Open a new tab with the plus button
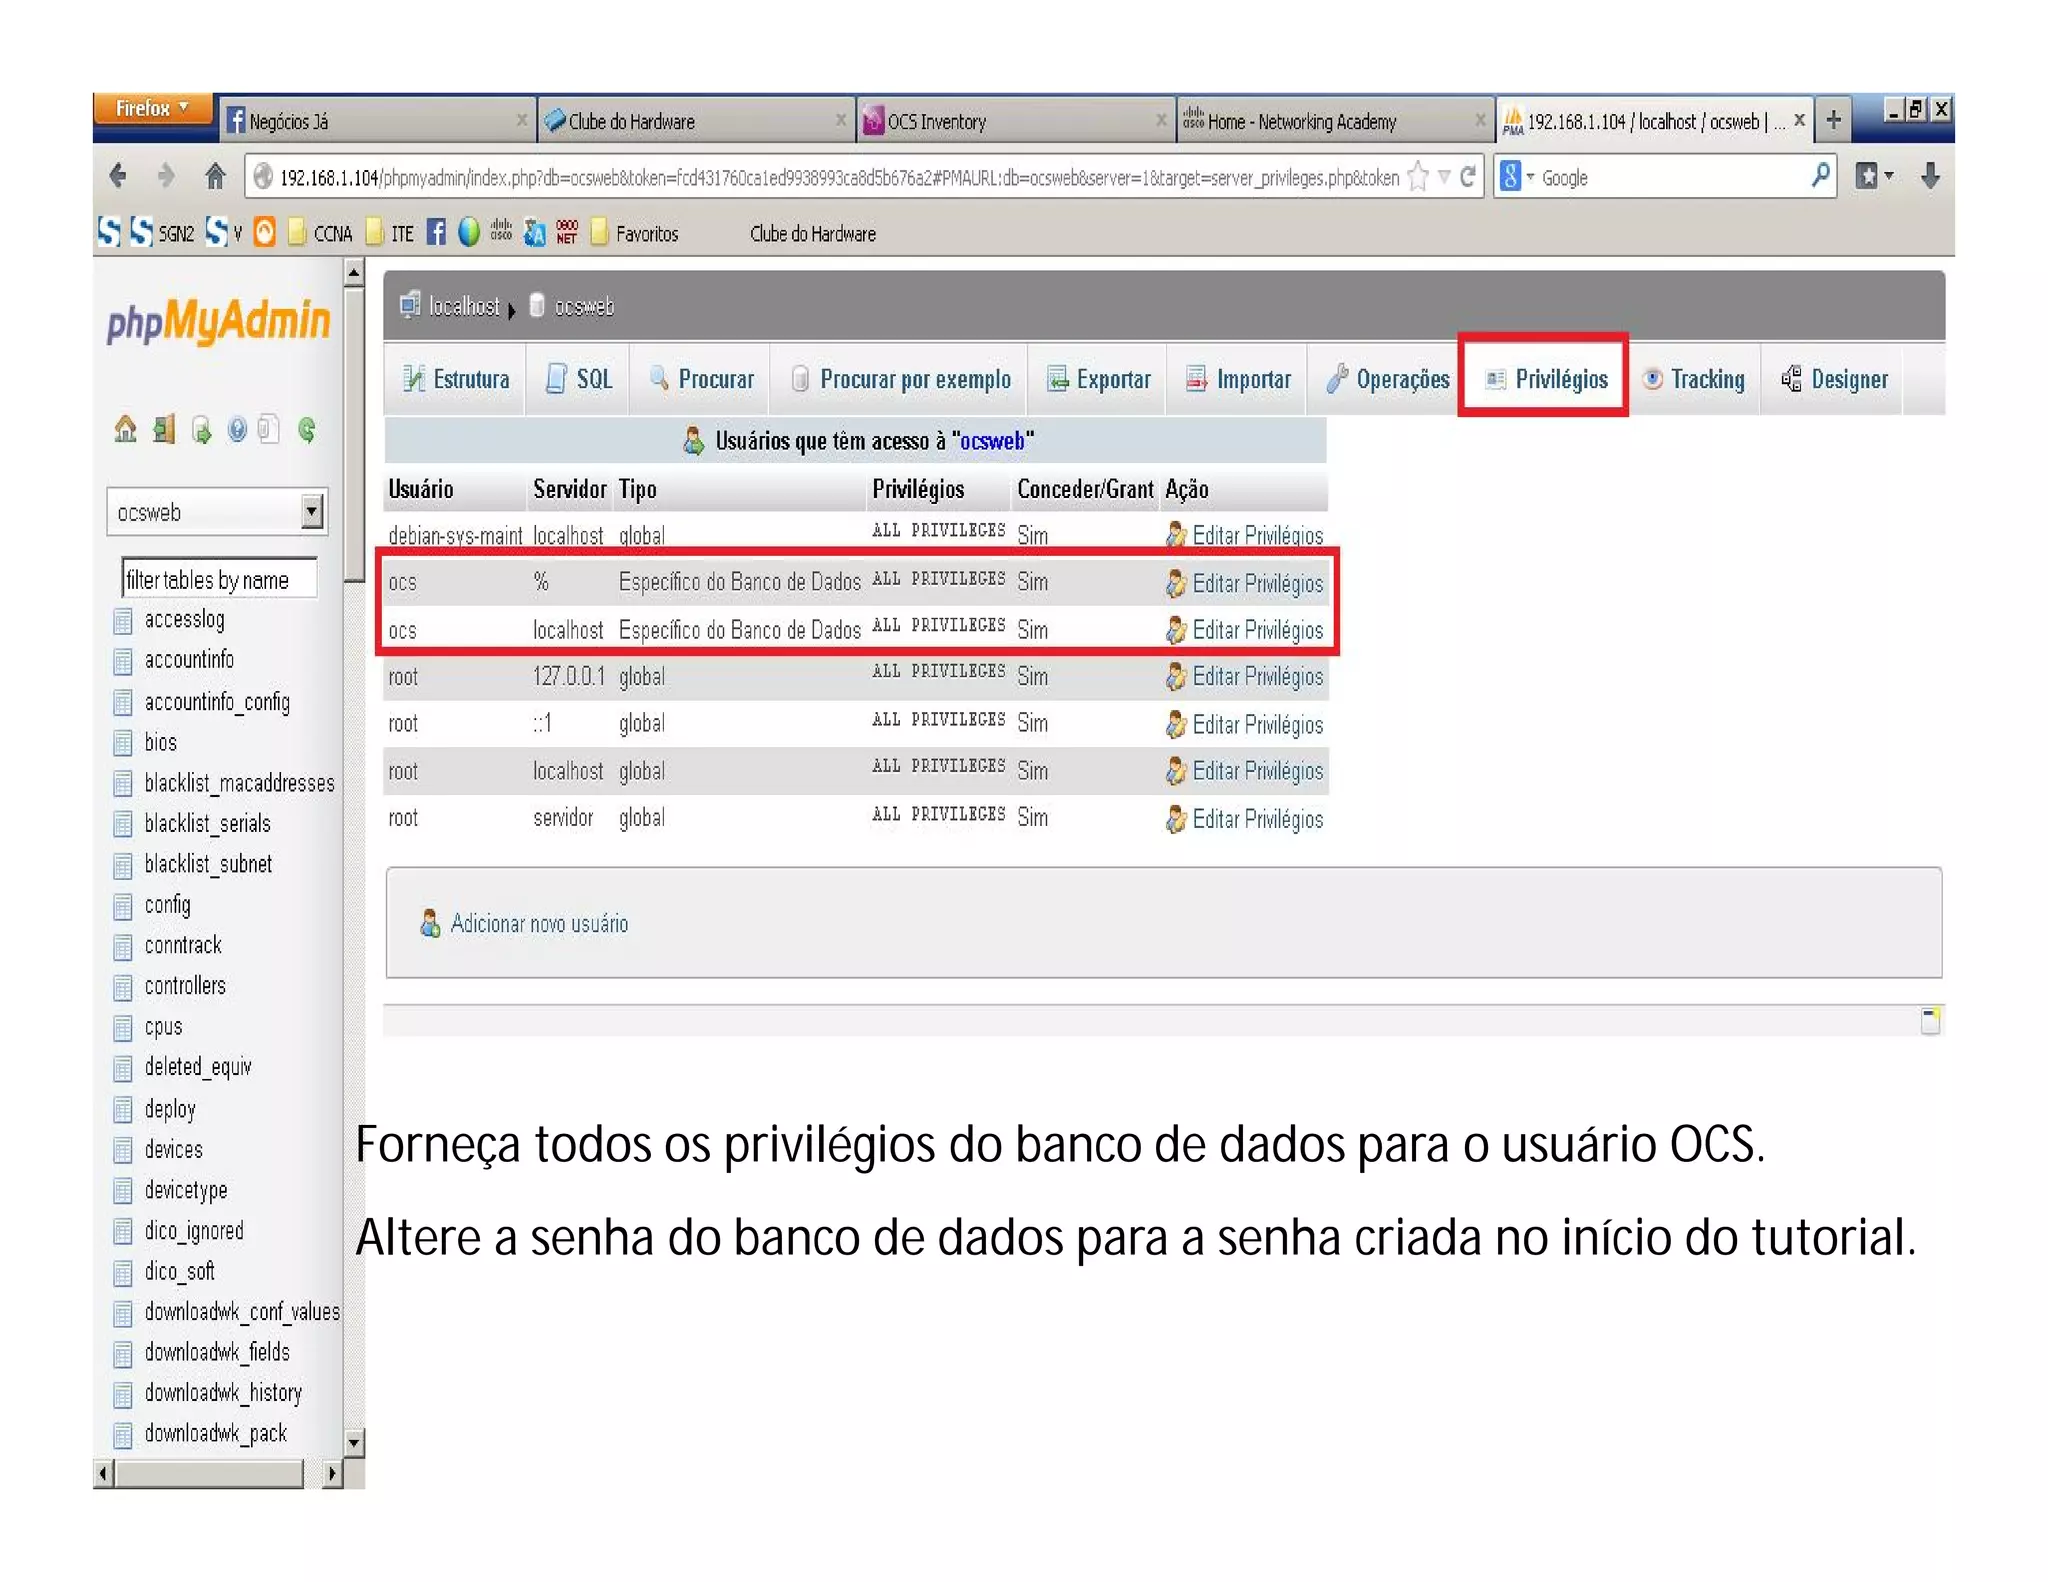This screenshot has width=2048, height=1582. coord(1833,121)
